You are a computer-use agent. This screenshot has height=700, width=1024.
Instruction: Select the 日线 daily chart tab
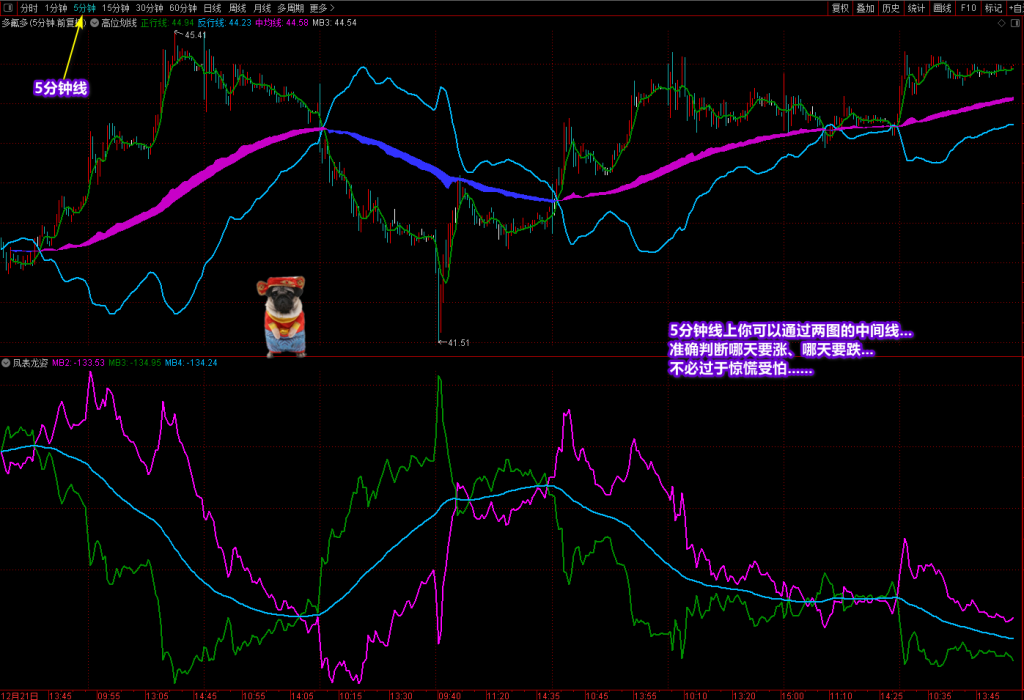coord(212,8)
